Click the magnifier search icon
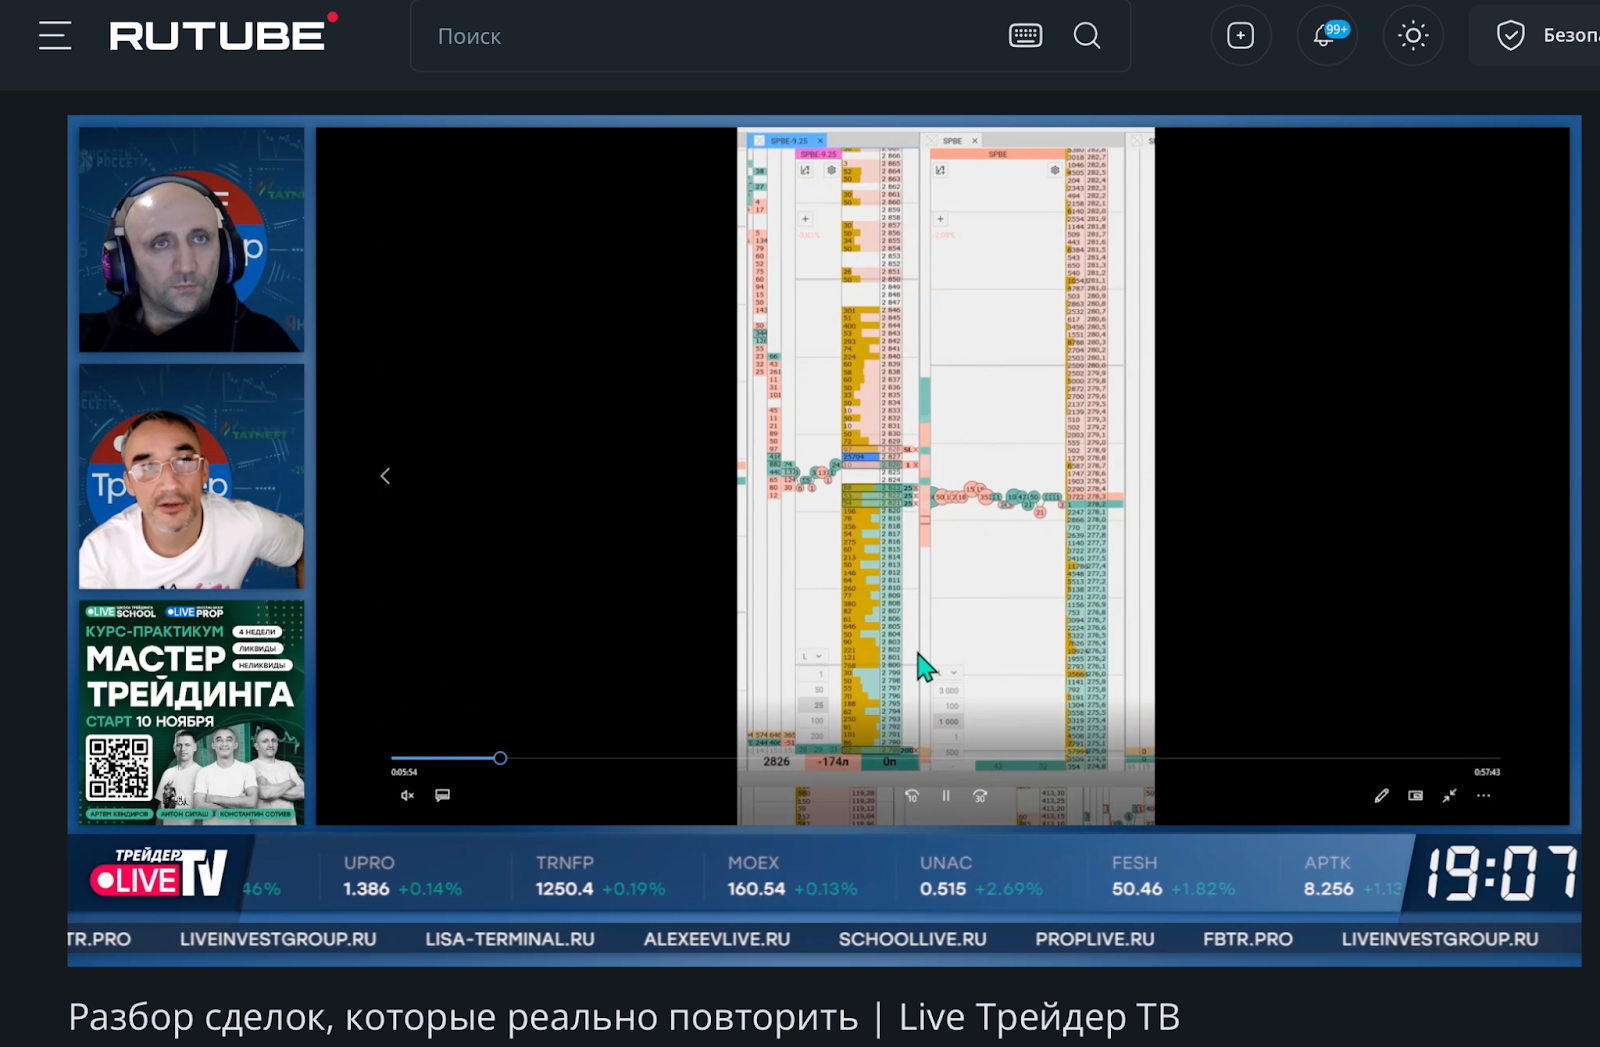This screenshot has height=1047, width=1600. (1087, 36)
